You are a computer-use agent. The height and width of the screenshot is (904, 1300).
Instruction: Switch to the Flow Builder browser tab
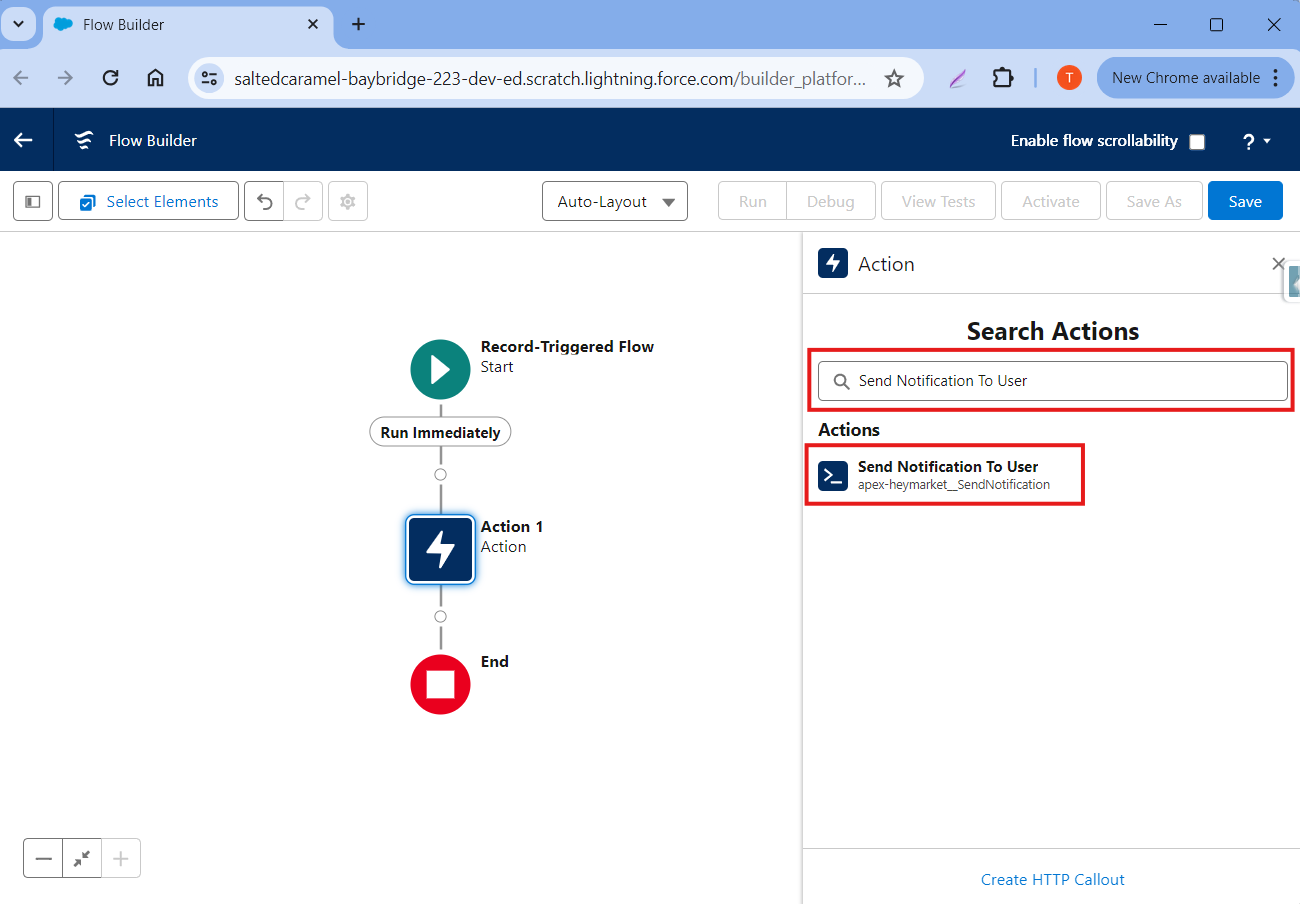187,24
